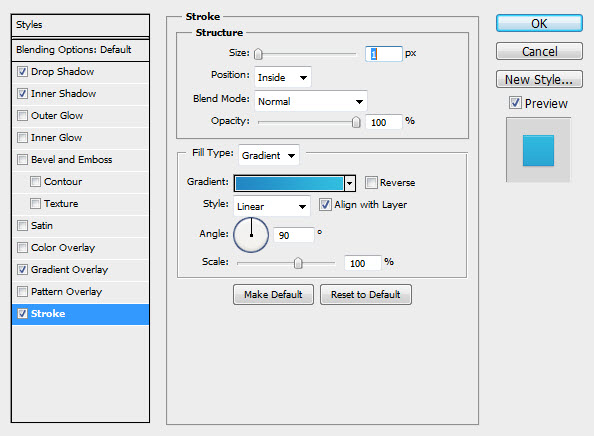Confirm with the OK button
The image size is (594, 436).
click(539, 23)
